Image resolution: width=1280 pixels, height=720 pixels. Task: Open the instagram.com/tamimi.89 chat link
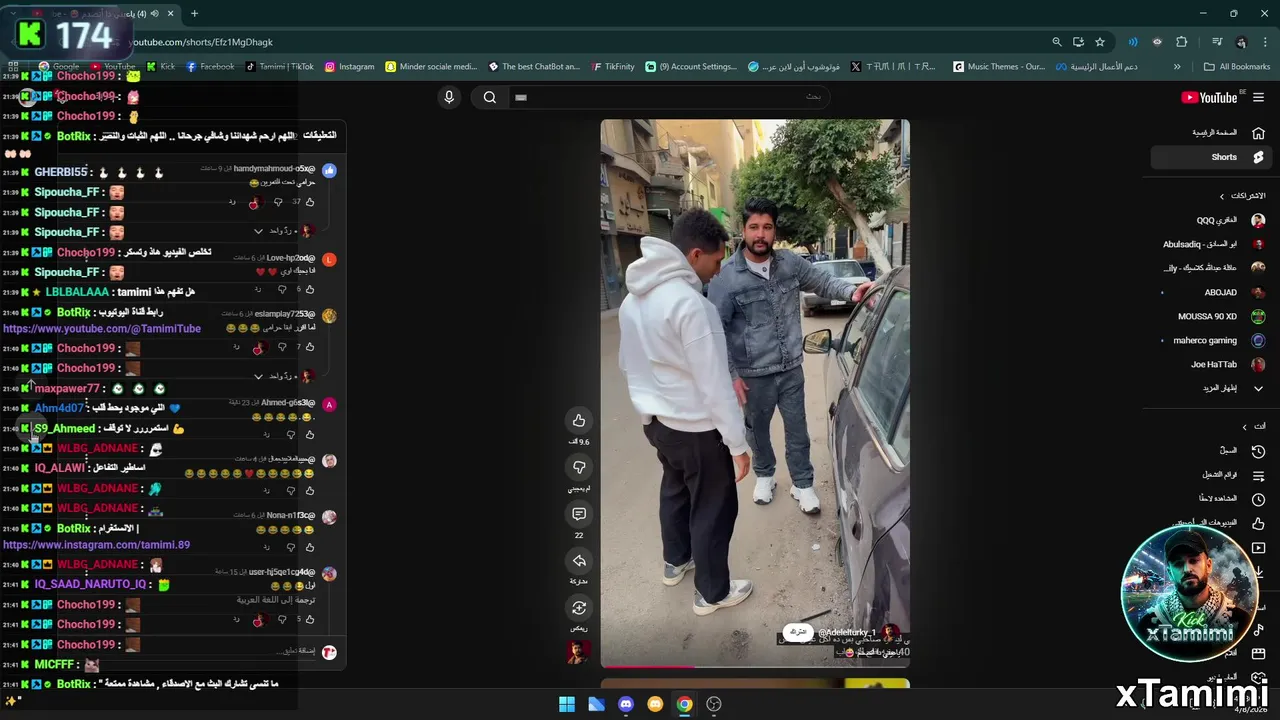pyautogui.click(x=97, y=545)
